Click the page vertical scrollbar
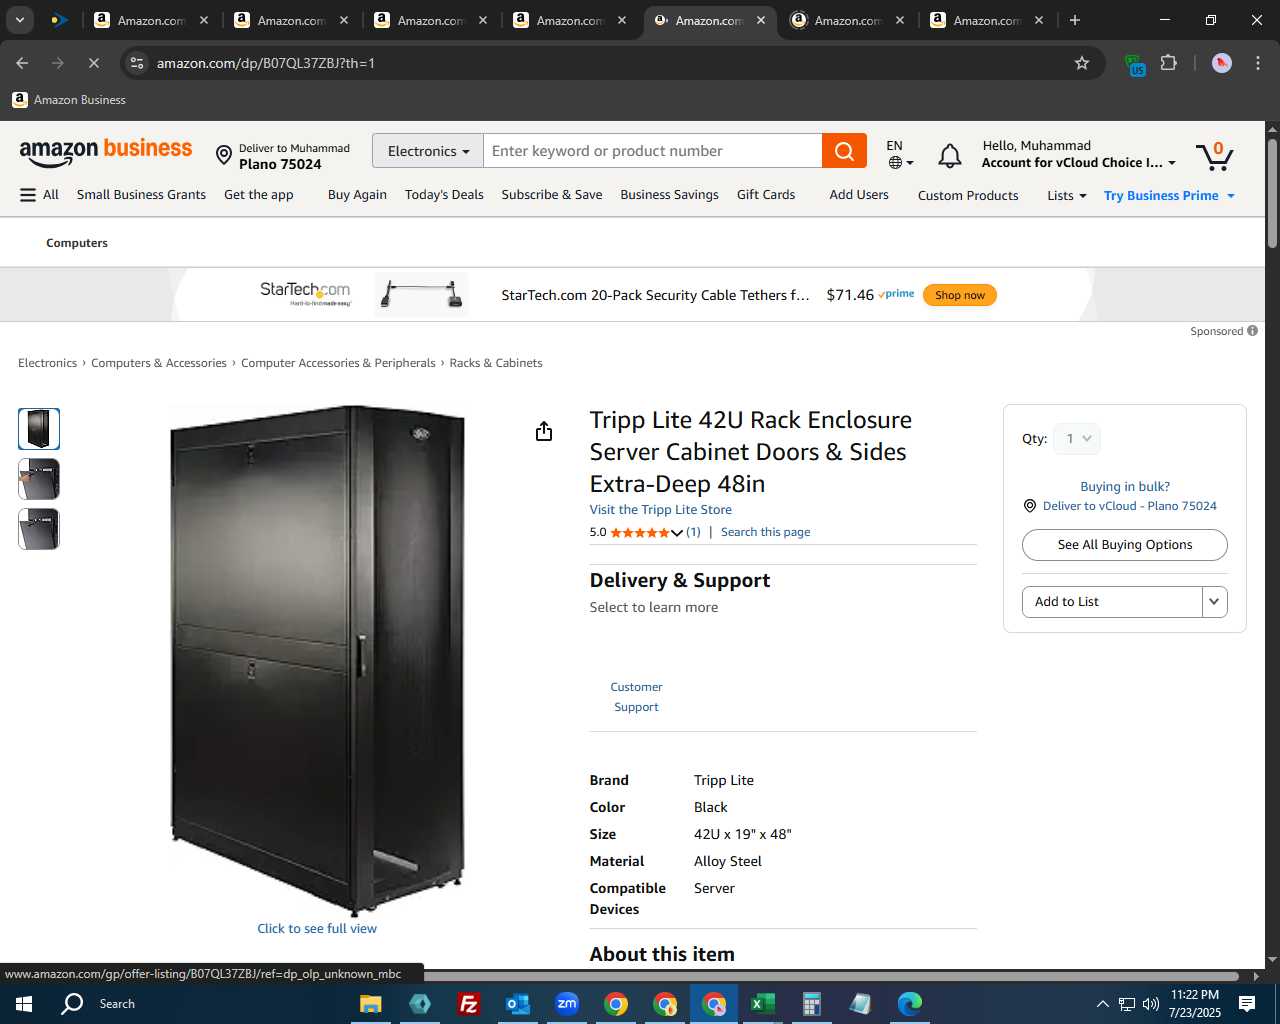The height and width of the screenshot is (1024, 1280). tap(1272, 193)
